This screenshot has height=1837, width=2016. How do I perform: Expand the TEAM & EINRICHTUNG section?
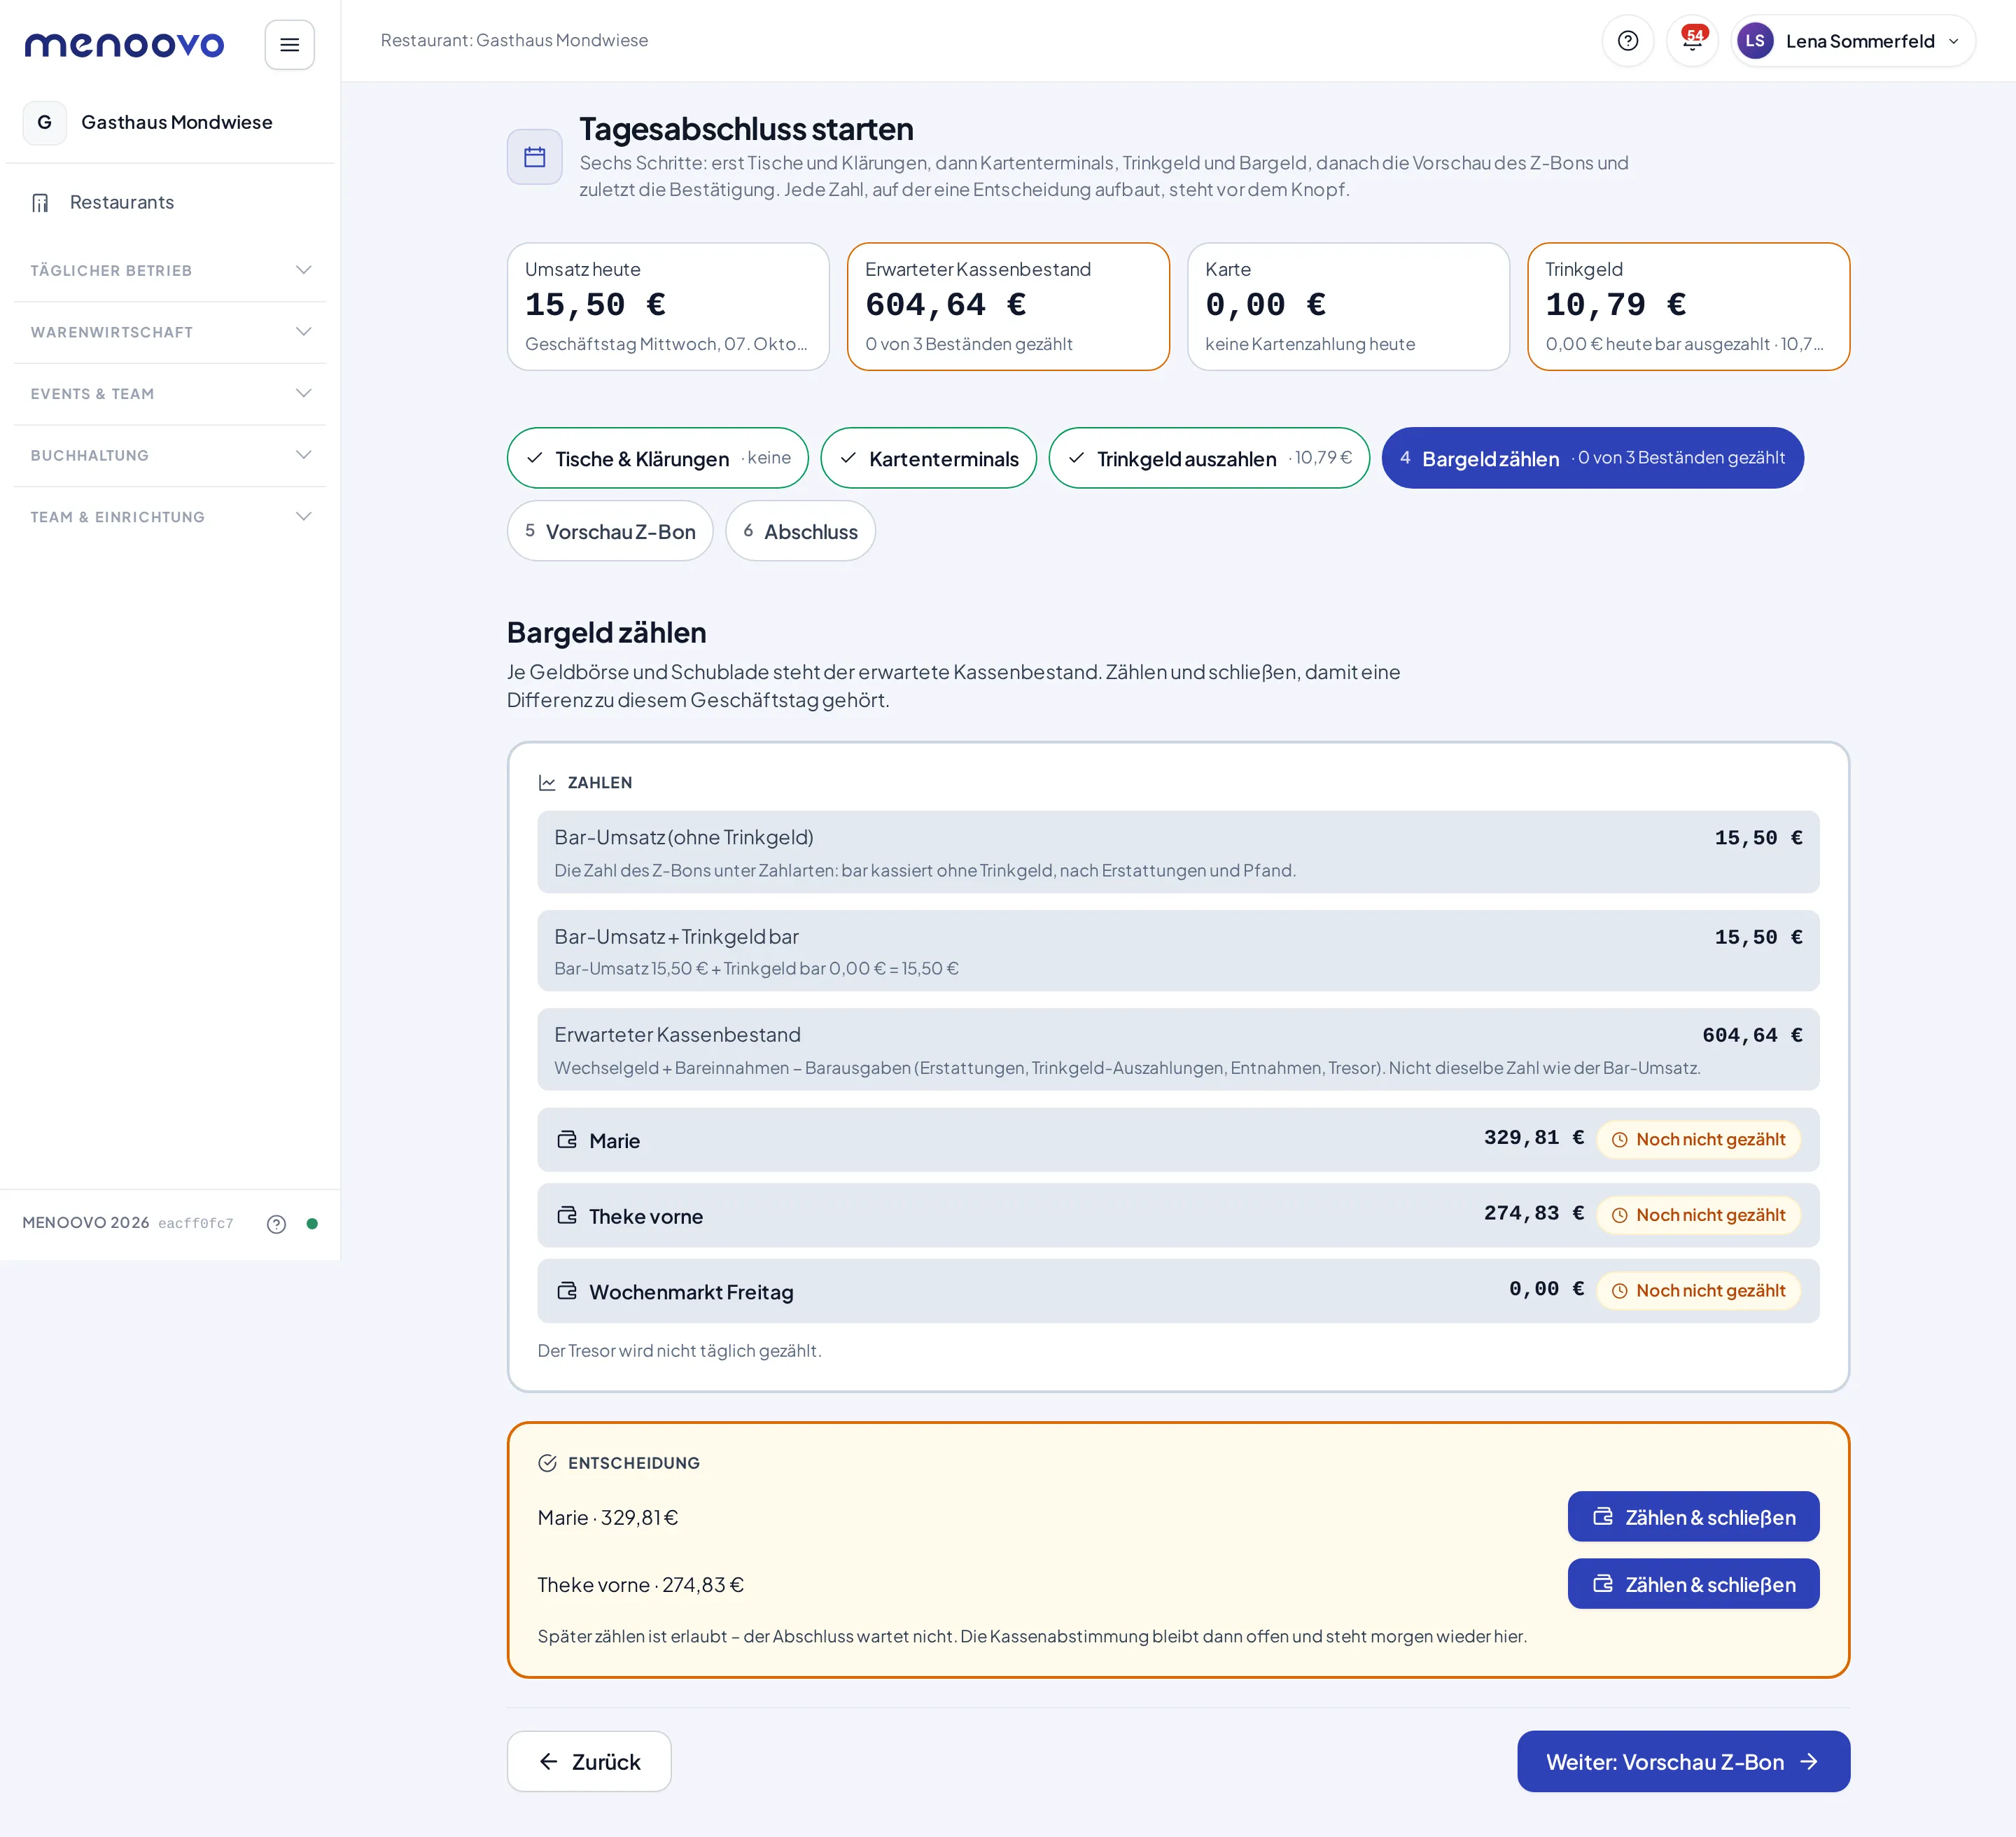(x=170, y=517)
